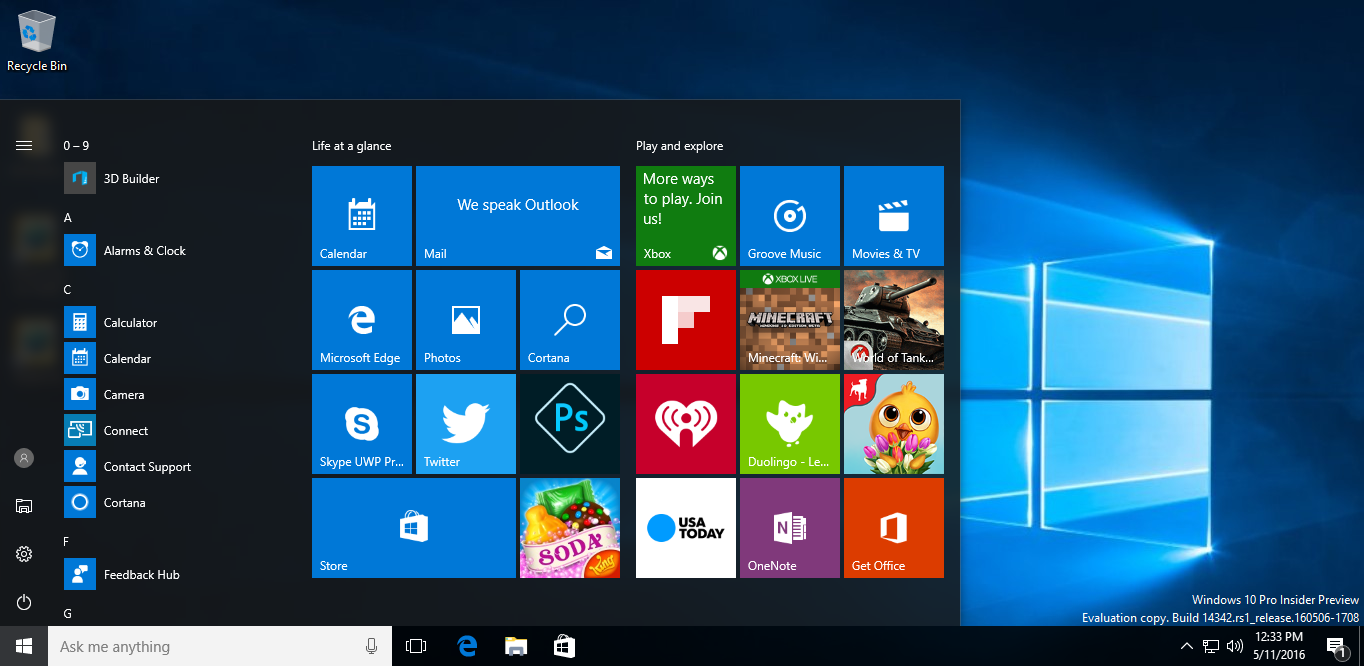
Task: Jump via the '0 – 9' group header
Action: pyautogui.click(x=76, y=146)
